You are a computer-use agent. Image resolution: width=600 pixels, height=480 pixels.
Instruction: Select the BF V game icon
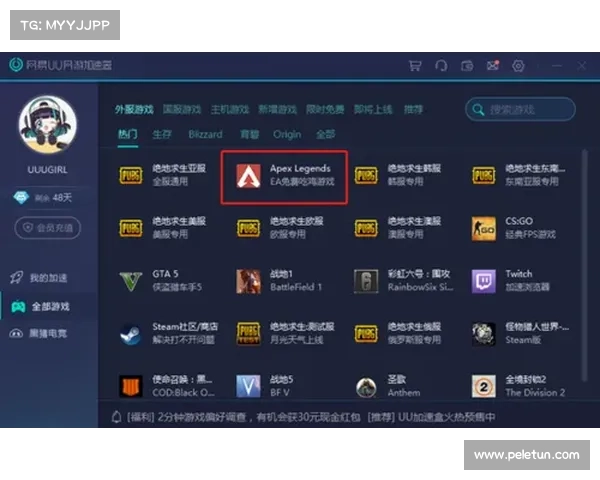(249, 386)
